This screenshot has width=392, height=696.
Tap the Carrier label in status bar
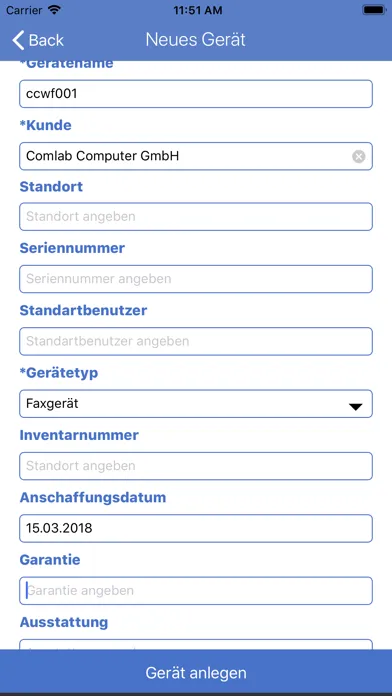point(24,10)
